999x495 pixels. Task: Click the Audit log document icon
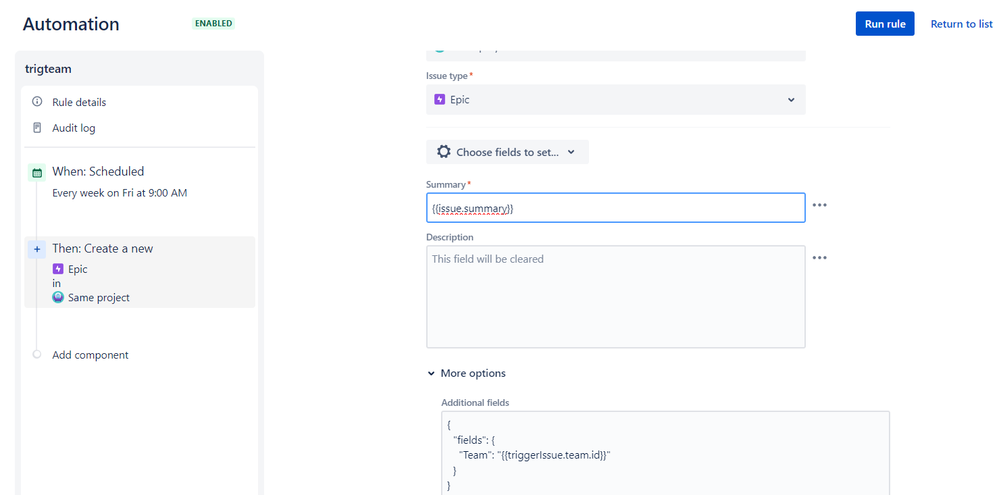click(37, 128)
